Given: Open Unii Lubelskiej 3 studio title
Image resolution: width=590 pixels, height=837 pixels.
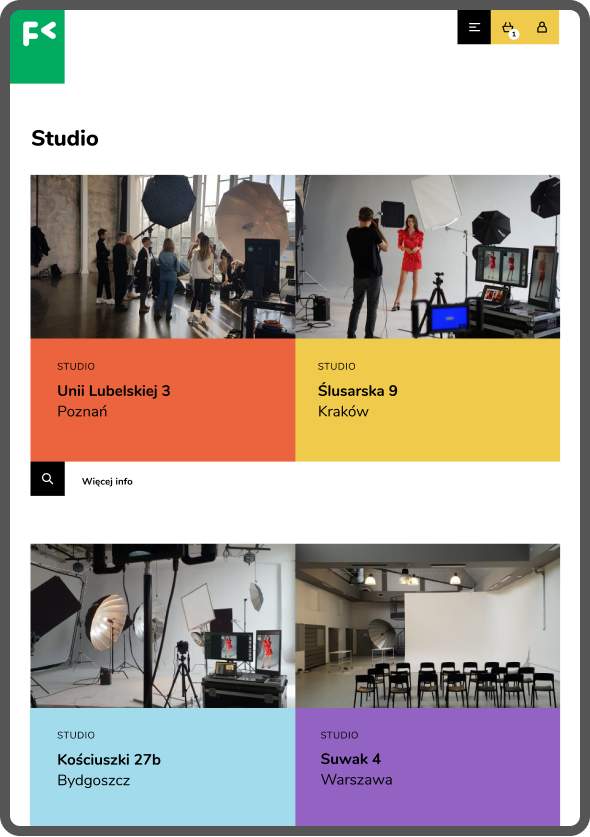Looking at the screenshot, I should 114,391.
